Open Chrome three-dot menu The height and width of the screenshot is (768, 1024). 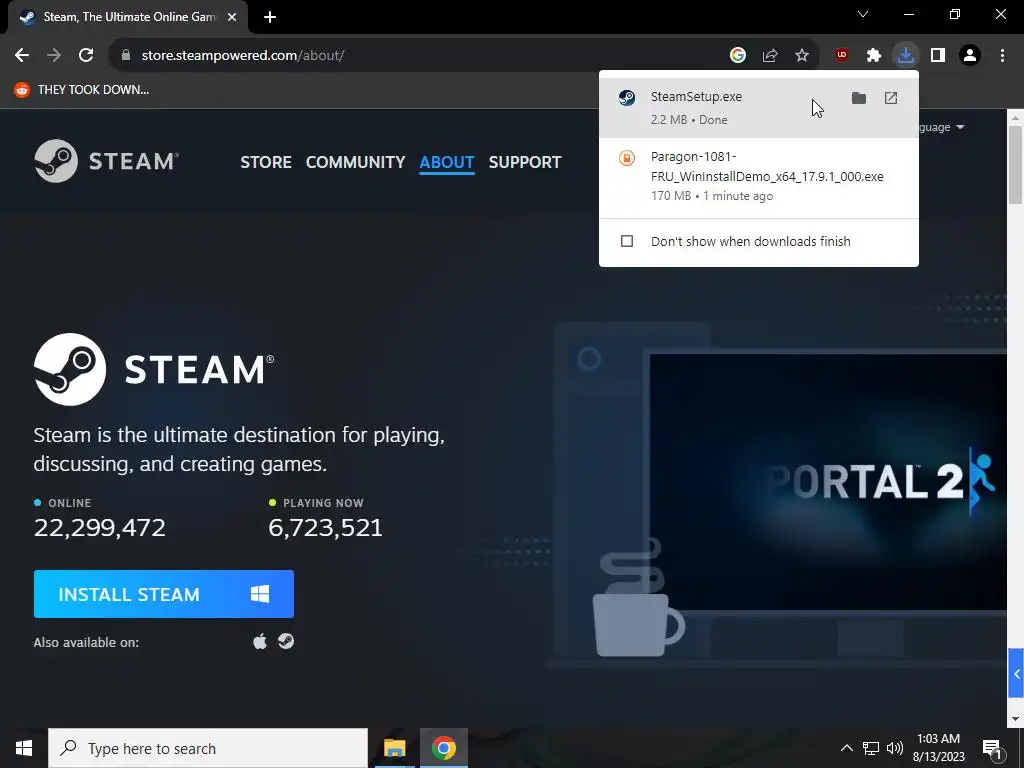(x=1002, y=56)
